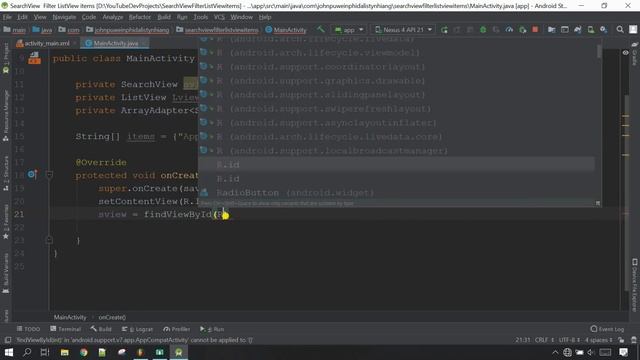The width and height of the screenshot is (640, 360).
Task: Click the green Debug bug icon
Action: (x=483, y=30)
